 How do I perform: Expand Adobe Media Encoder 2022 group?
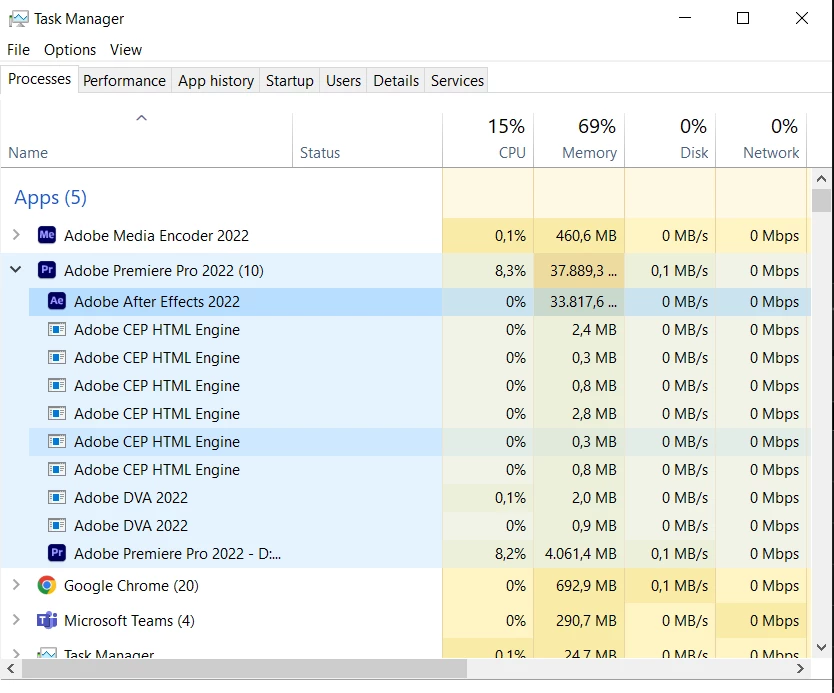pyautogui.click(x=16, y=235)
